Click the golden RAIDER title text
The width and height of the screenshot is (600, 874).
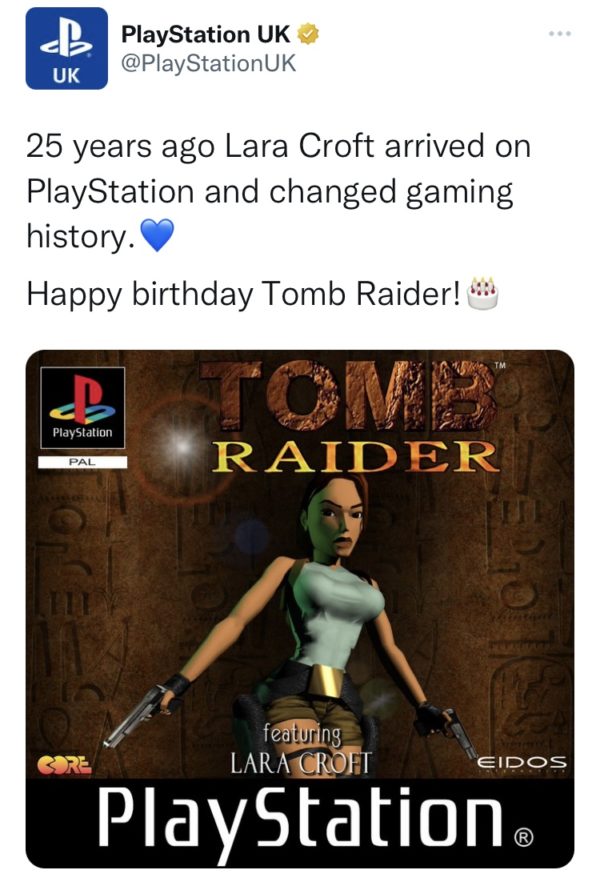click(x=356, y=456)
